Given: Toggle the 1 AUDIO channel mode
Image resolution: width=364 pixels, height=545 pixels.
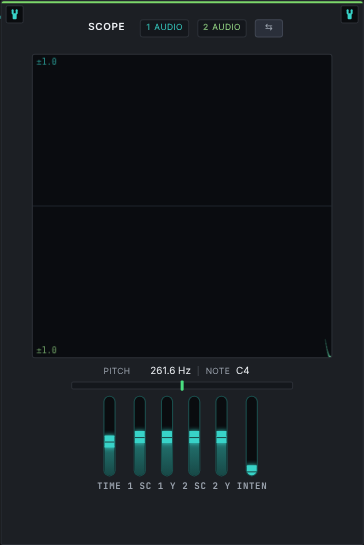Looking at the screenshot, I should pos(164,27).
